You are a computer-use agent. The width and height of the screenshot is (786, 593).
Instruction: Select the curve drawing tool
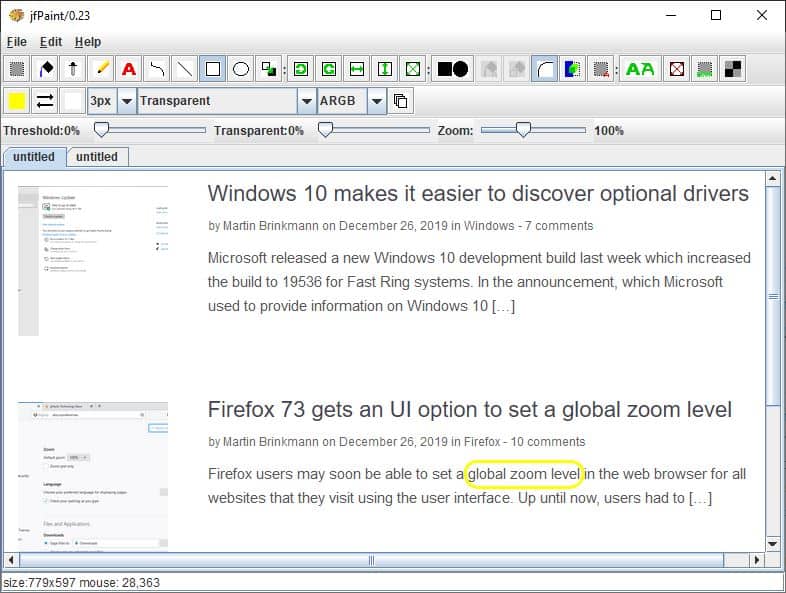(x=157, y=69)
